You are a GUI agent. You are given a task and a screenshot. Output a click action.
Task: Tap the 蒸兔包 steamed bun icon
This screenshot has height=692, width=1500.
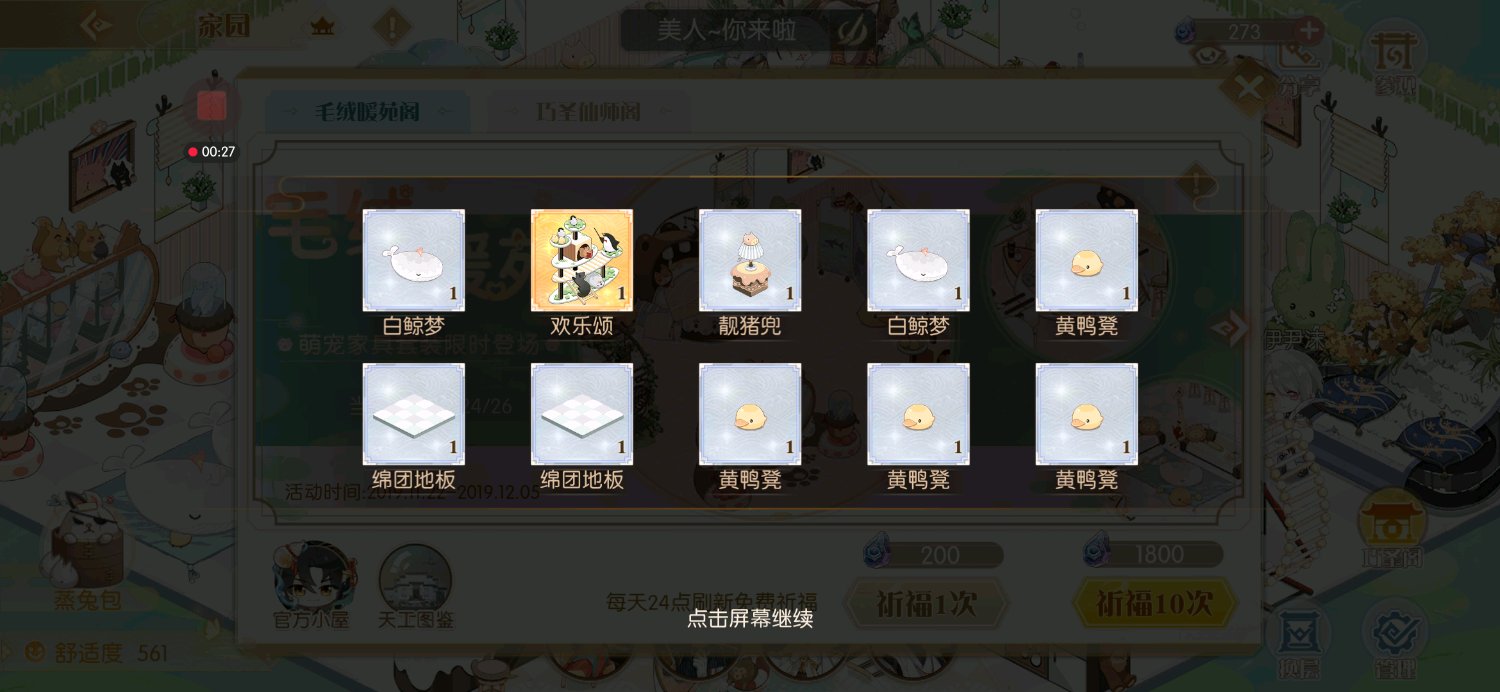click(x=87, y=553)
